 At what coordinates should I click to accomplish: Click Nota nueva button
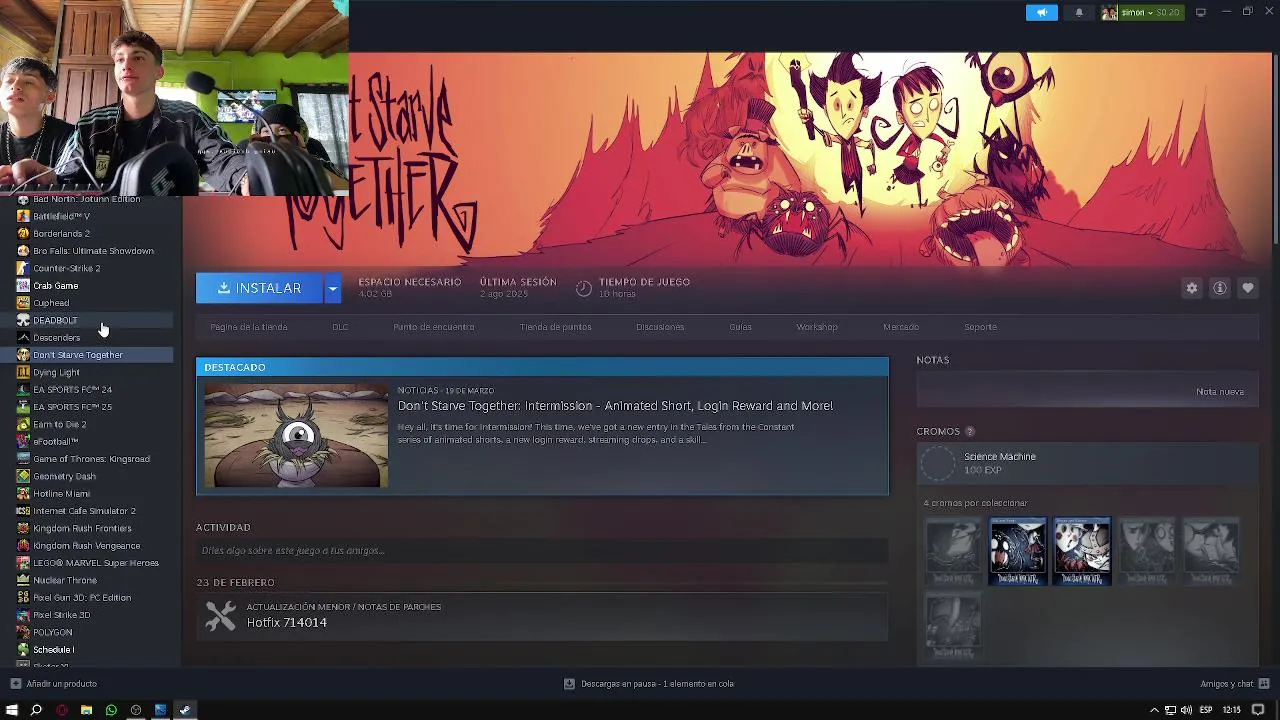click(1220, 392)
